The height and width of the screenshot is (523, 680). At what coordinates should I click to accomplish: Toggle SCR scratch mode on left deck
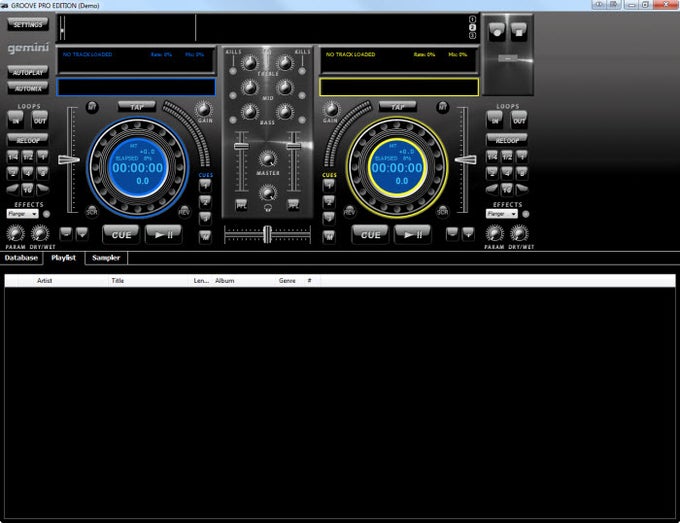pyautogui.click(x=92, y=211)
